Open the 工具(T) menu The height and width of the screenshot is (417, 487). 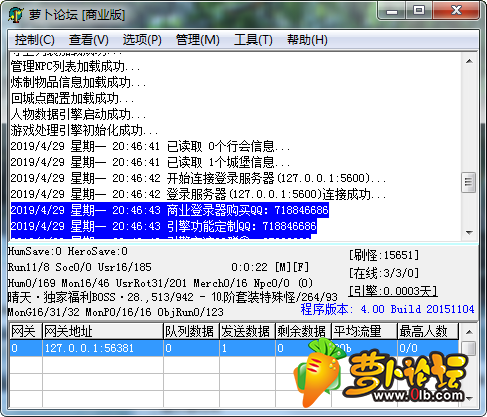[x=253, y=40]
